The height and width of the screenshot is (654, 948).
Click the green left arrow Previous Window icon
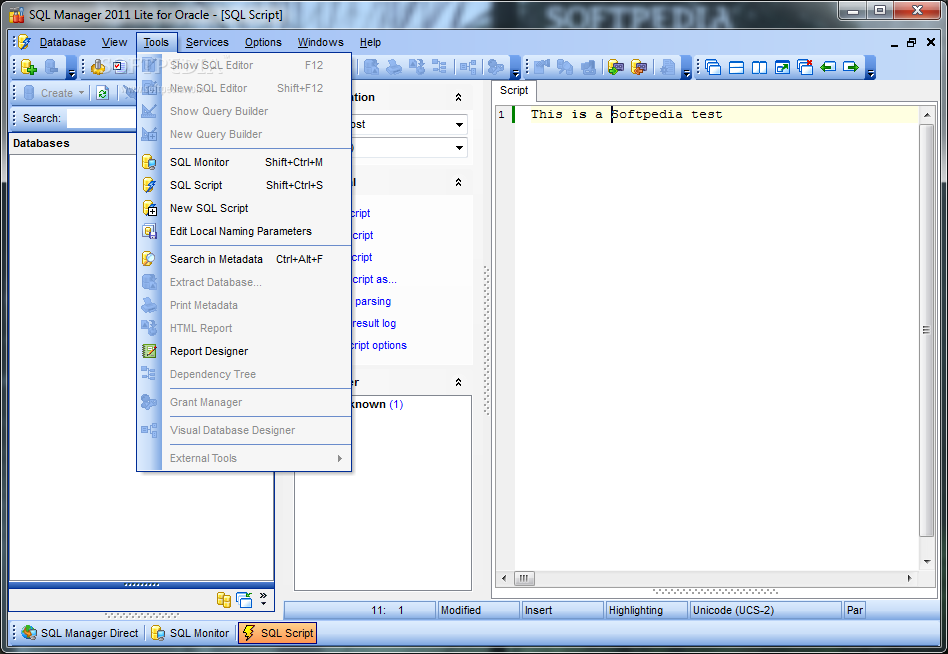(x=828, y=66)
